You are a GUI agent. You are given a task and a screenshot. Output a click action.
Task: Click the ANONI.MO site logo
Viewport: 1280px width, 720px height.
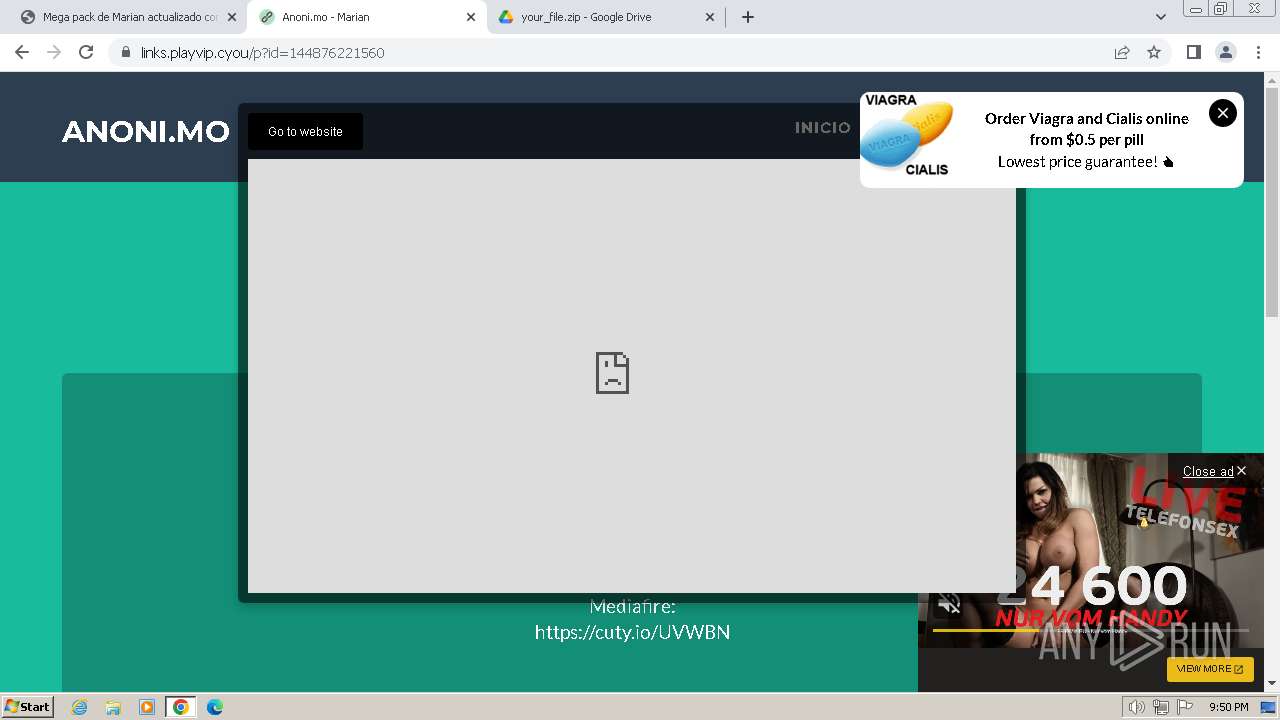pos(146,131)
